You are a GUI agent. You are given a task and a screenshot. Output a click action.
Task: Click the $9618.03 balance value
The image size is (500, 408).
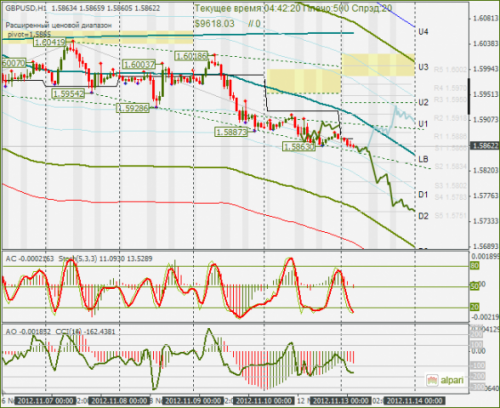(x=215, y=24)
